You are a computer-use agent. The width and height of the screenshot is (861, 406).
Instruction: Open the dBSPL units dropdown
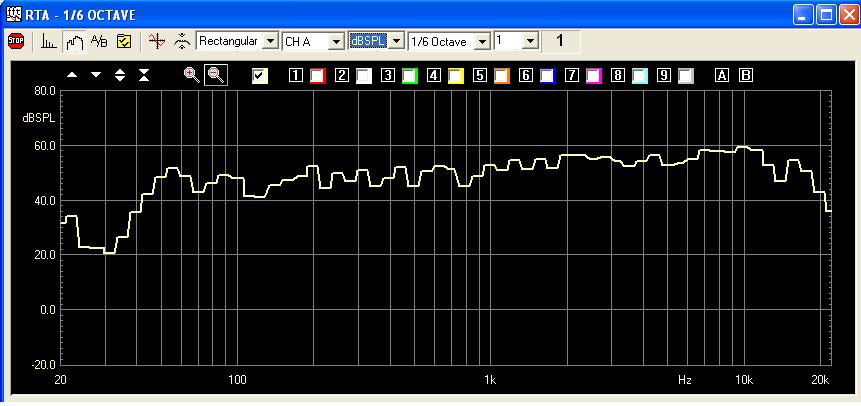(396, 41)
